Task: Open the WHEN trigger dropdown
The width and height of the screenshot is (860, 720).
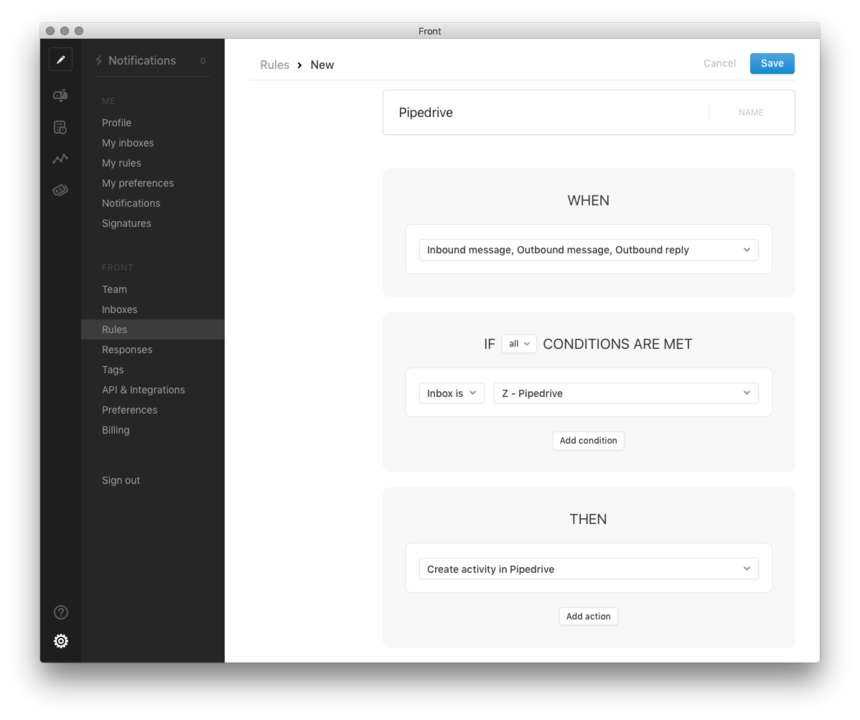Action: pos(589,250)
